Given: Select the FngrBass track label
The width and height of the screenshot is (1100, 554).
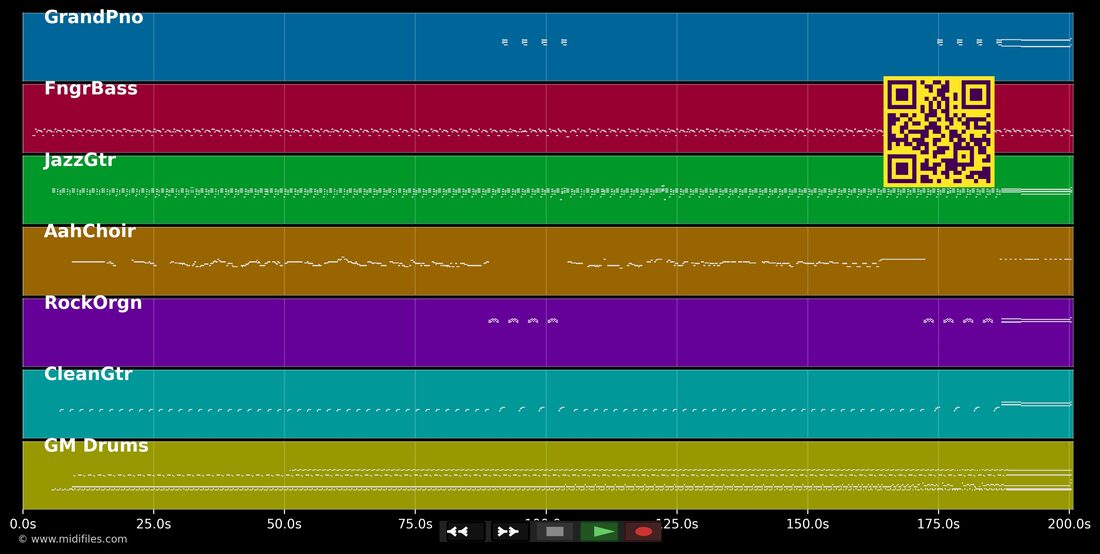Looking at the screenshot, I should [x=90, y=89].
